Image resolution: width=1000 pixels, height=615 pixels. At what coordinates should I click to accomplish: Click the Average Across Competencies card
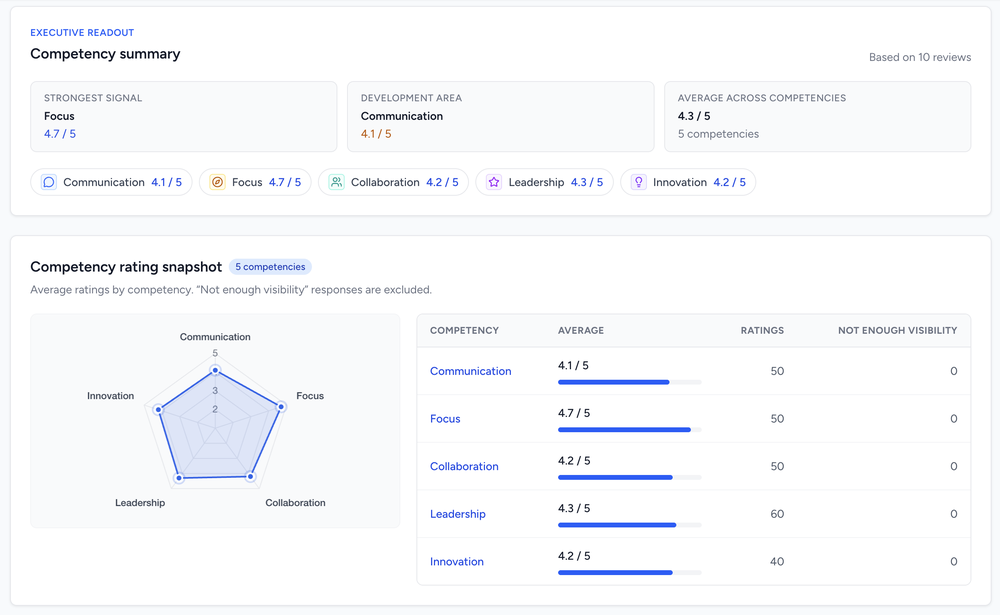coord(818,117)
